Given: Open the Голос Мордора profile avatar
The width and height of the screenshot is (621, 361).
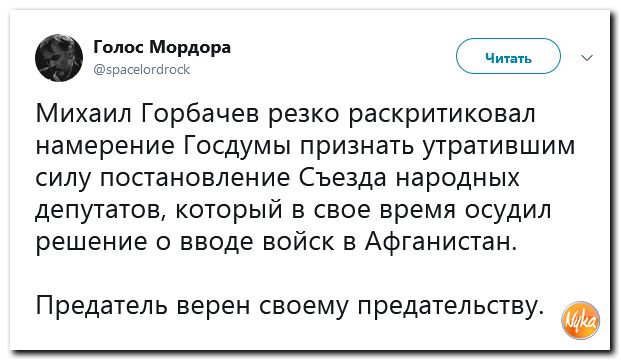Looking at the screenshot, I should tap(59, 58).
